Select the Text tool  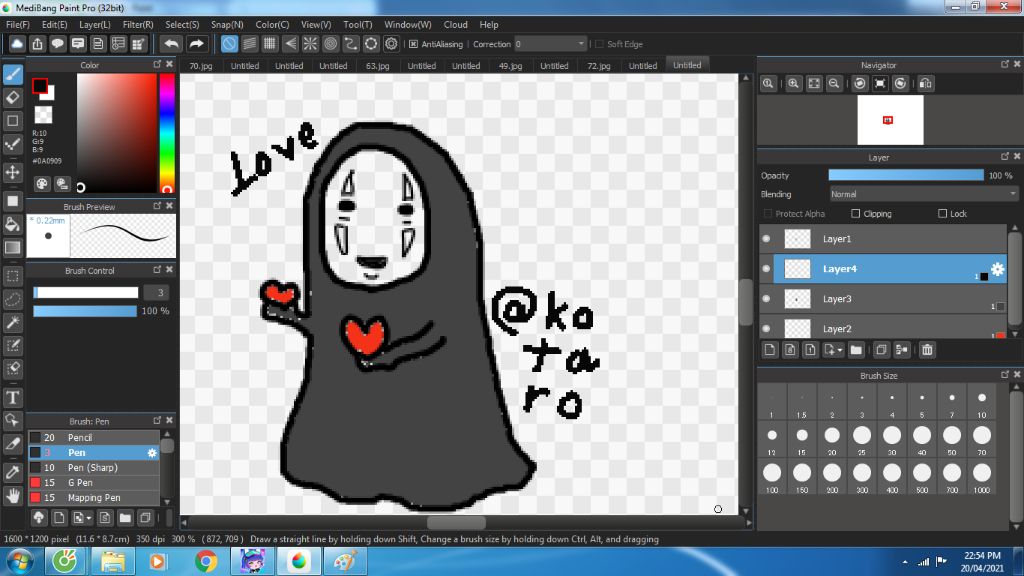[13, 397]
